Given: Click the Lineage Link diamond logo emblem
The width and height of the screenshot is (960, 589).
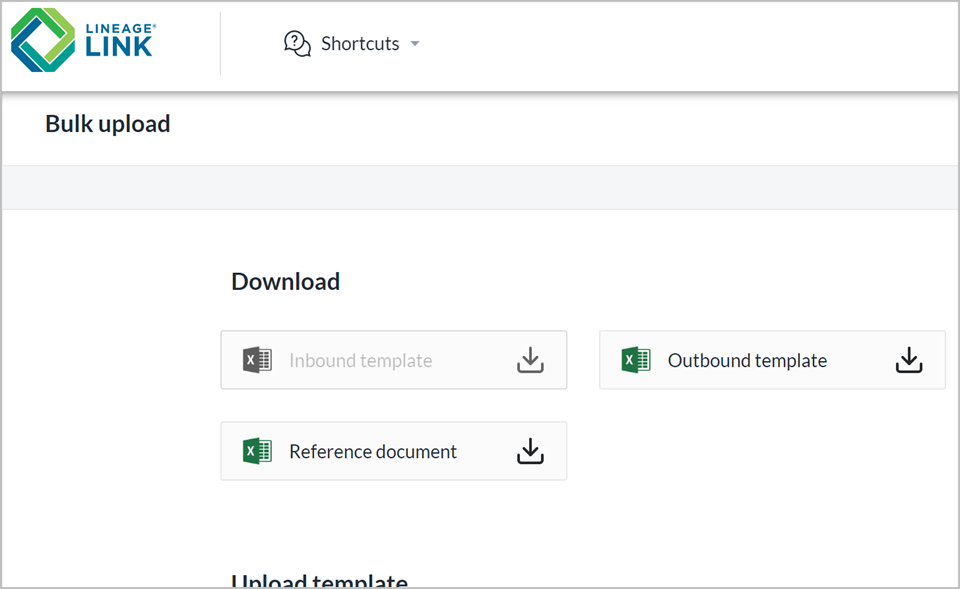Looking at the screenshot, I should [43, 41].
